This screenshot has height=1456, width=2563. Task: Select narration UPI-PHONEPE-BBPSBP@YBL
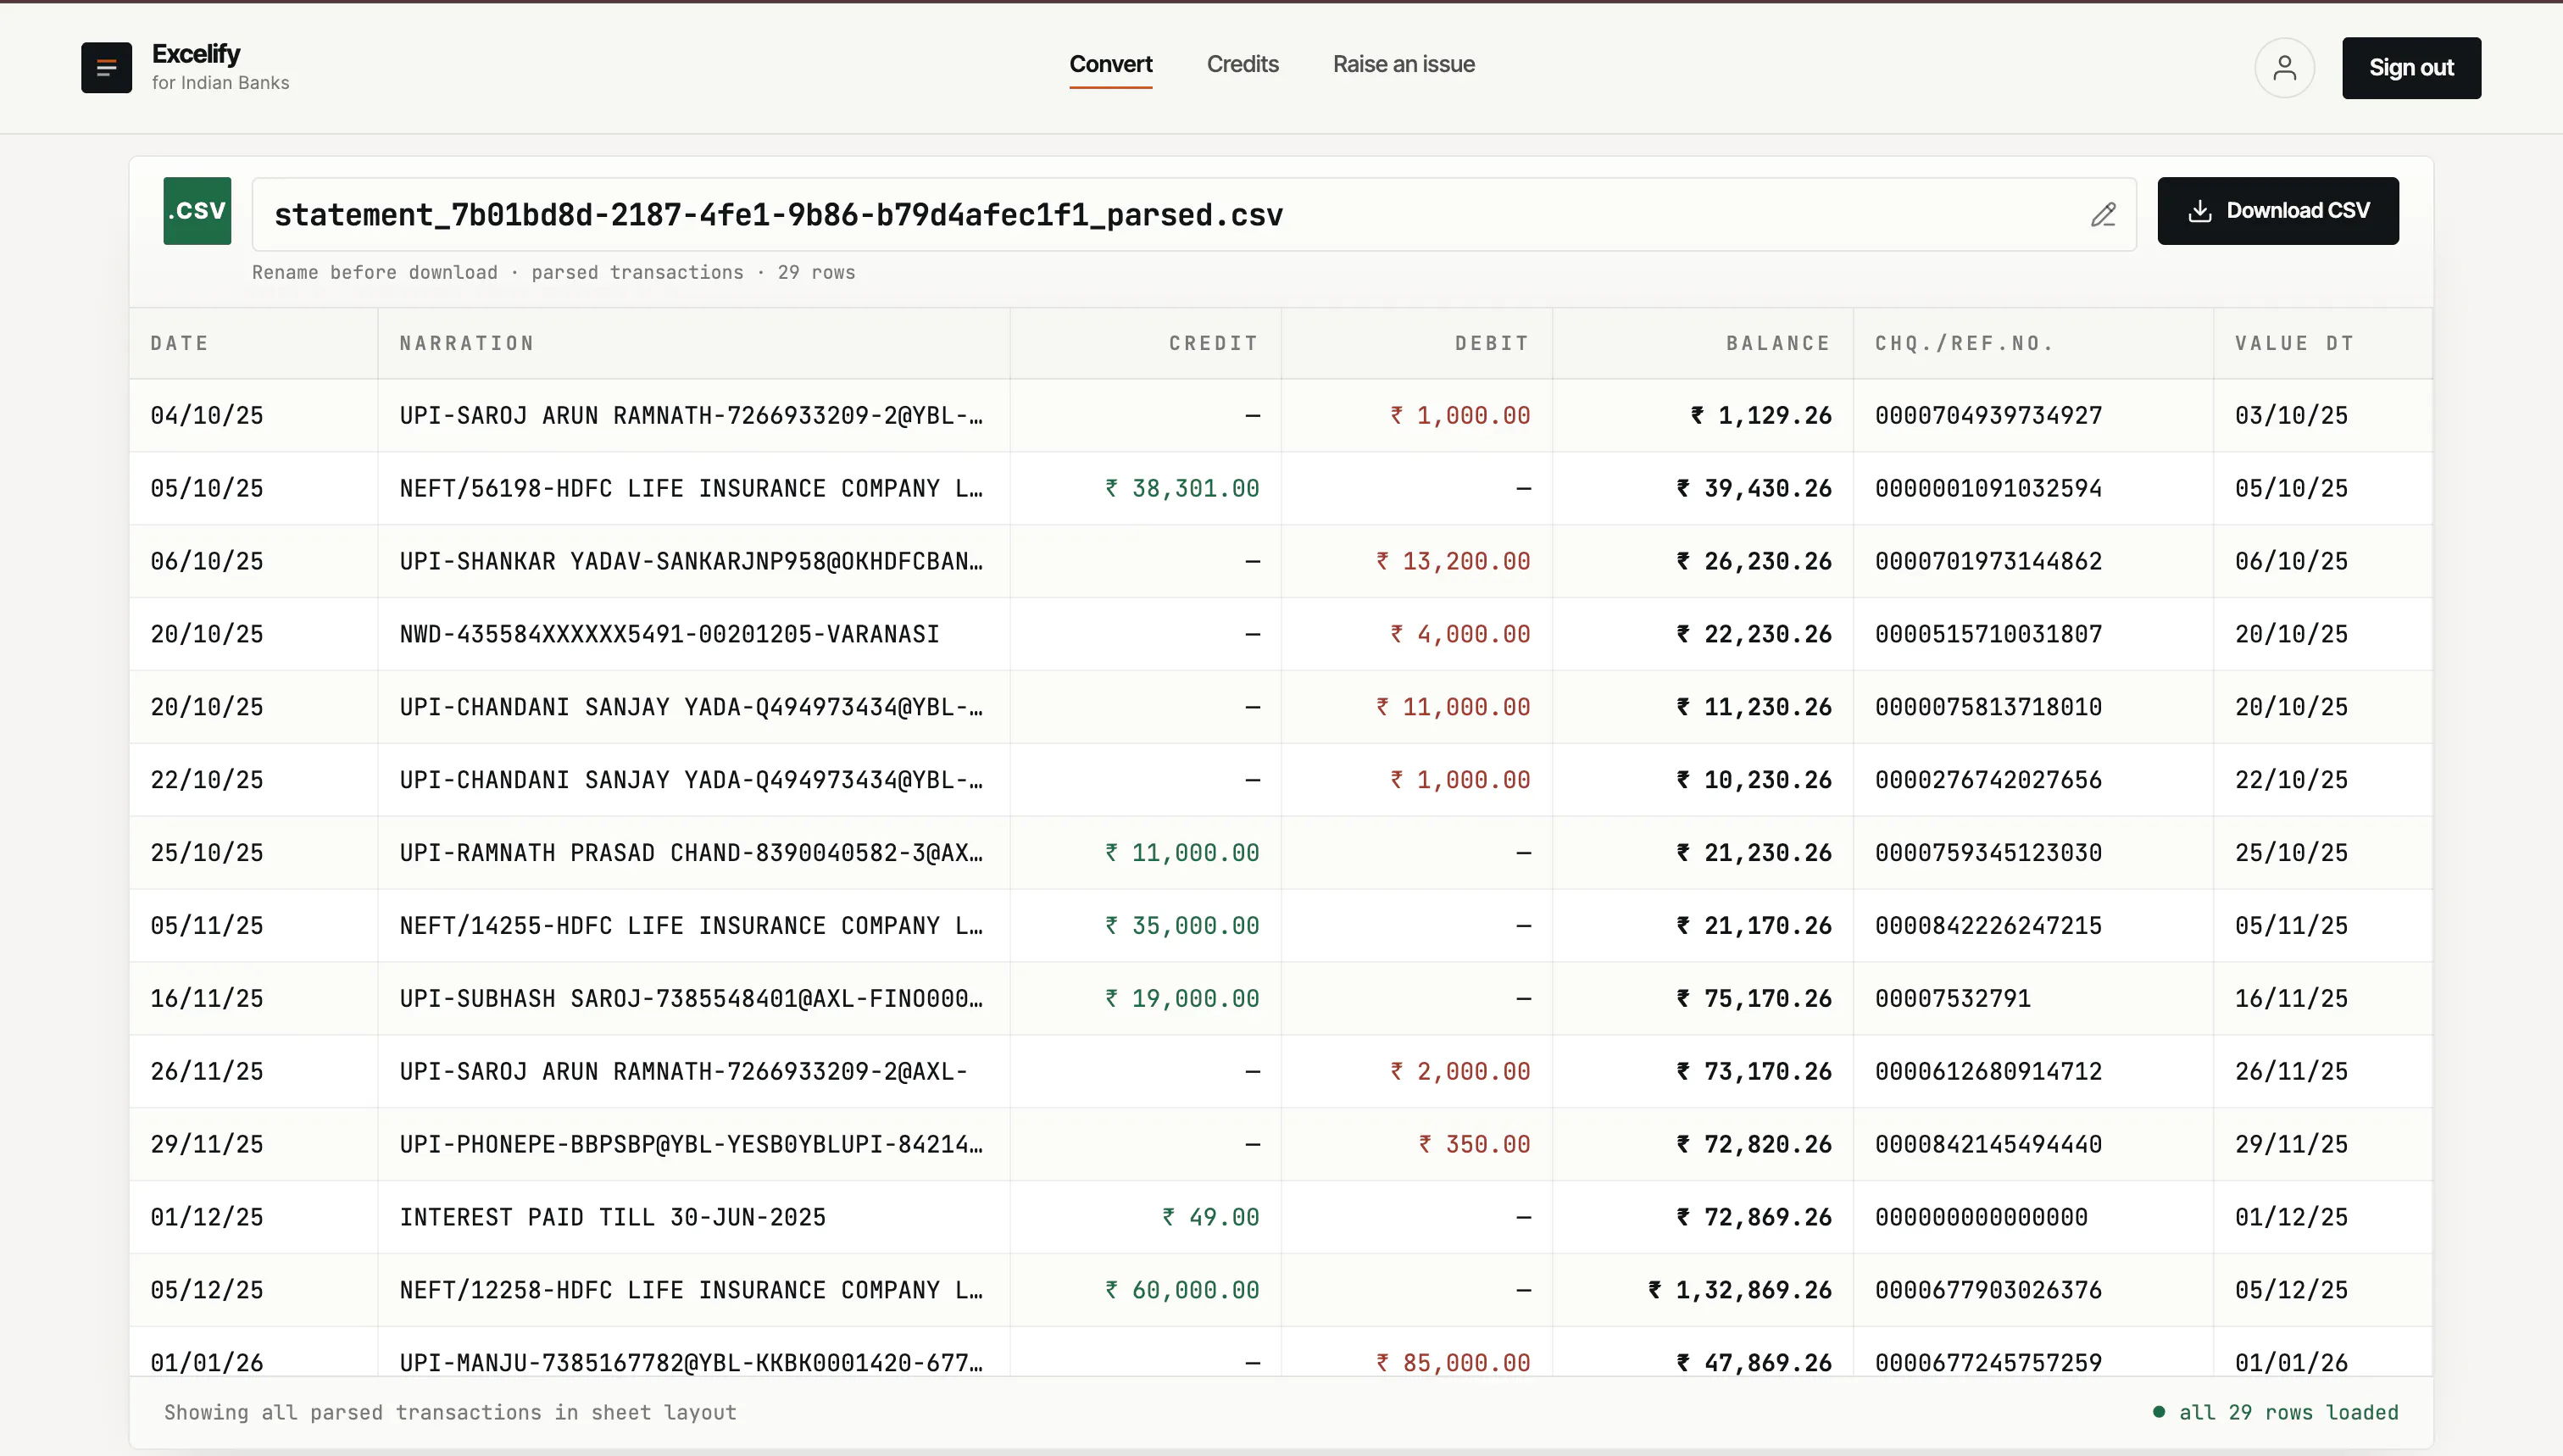691,1145
